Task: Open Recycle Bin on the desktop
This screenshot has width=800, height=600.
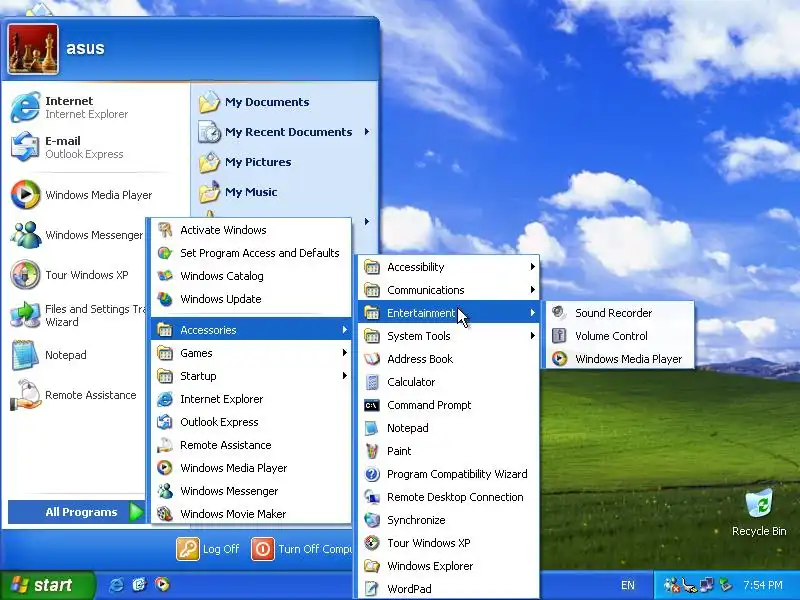Action: (759, 512)
